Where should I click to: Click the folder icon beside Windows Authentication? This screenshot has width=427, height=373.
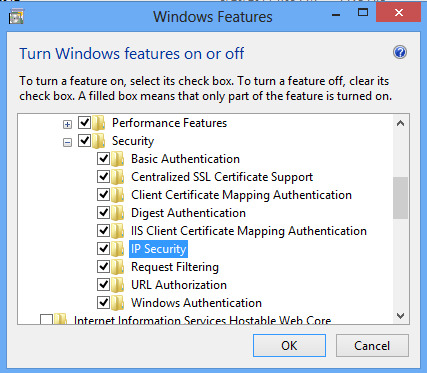click(x=118, y=303)
